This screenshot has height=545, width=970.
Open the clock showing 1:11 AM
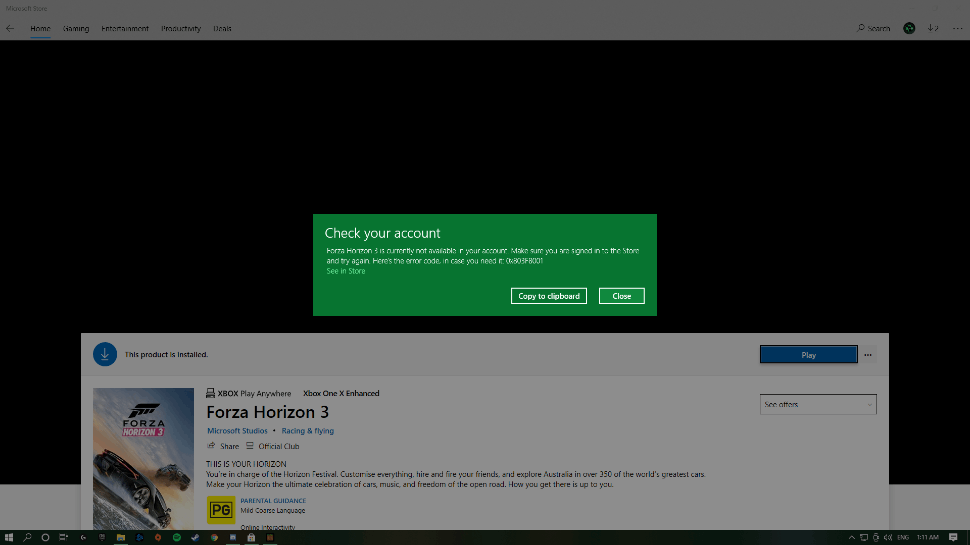(927, 538)
